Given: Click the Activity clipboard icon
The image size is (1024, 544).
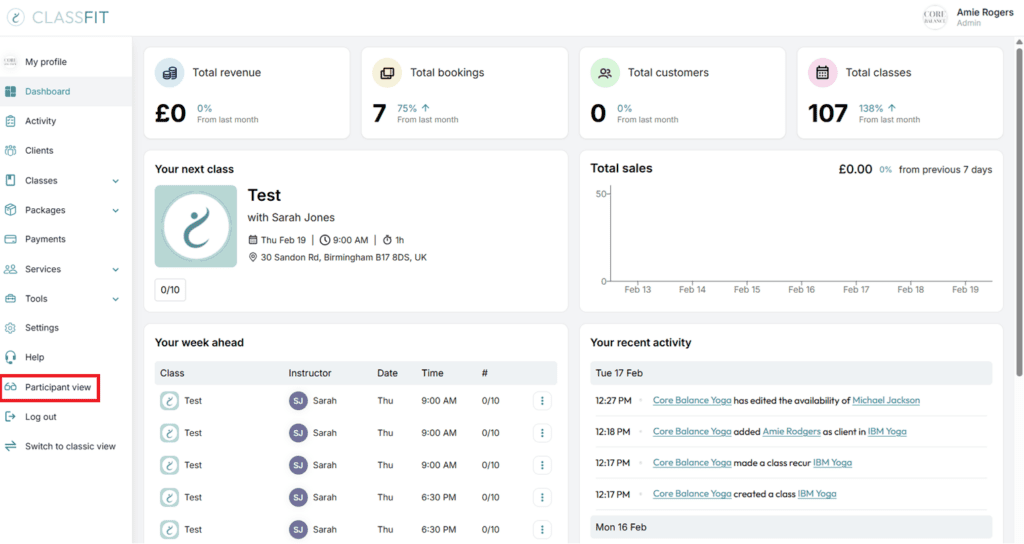Looking at the screenshot, I should pyautogui.click(x=11, y=121).
